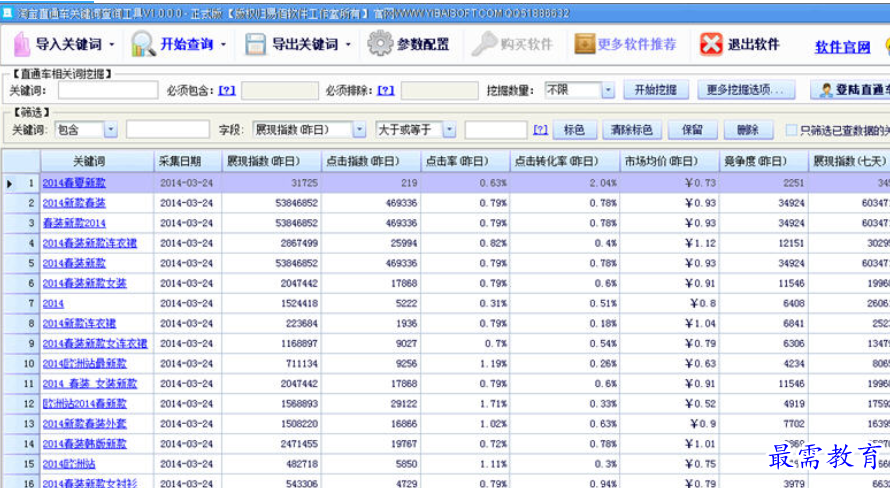890x488 pixels.
Task: Open keyword link 春装新款2014
Action: click(74, 223)
